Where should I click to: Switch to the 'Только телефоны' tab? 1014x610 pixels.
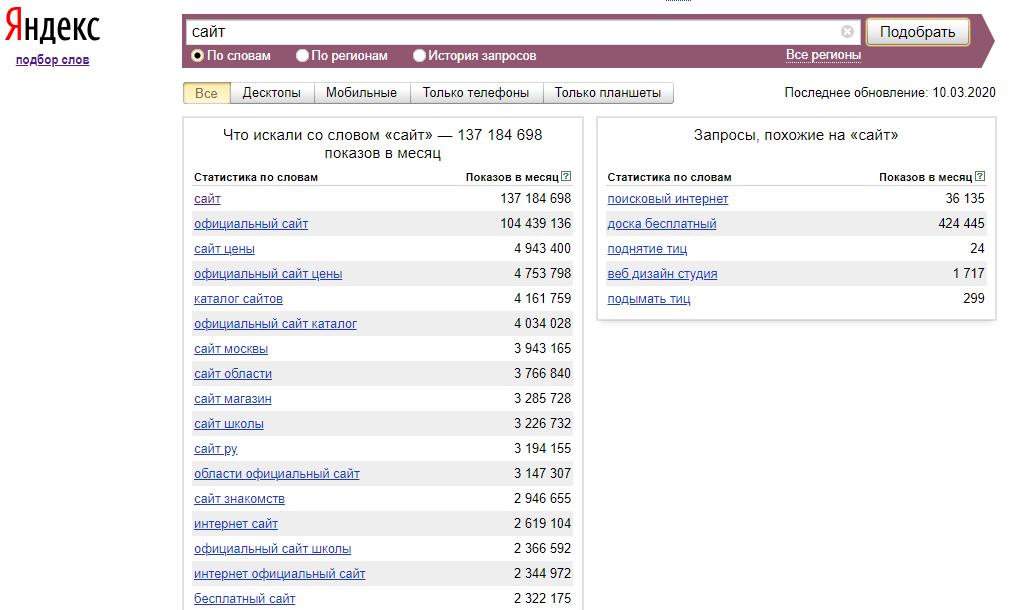476,93
